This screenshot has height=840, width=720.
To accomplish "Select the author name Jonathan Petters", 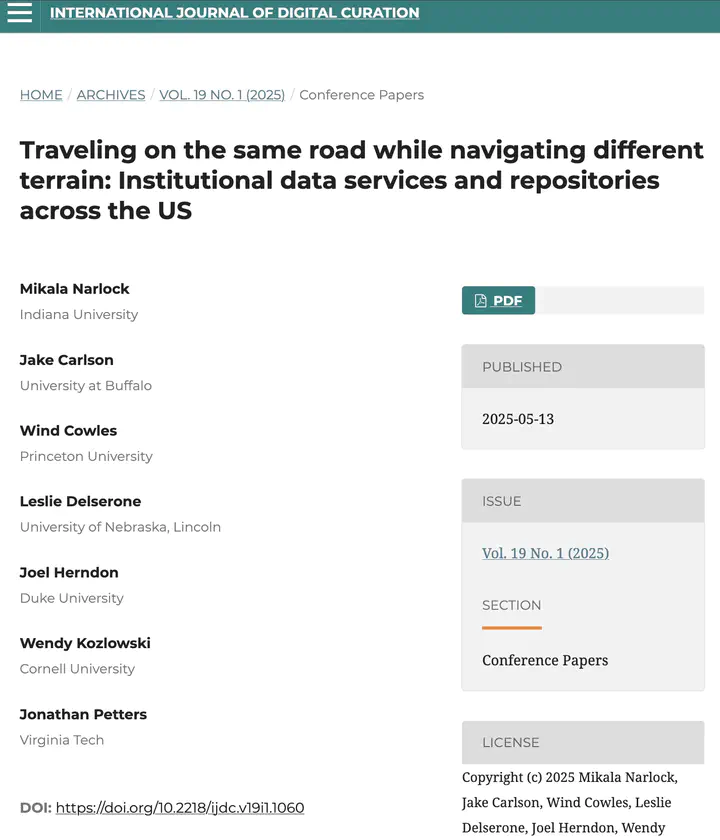I will pyautogui.click(x=83, y=714).
